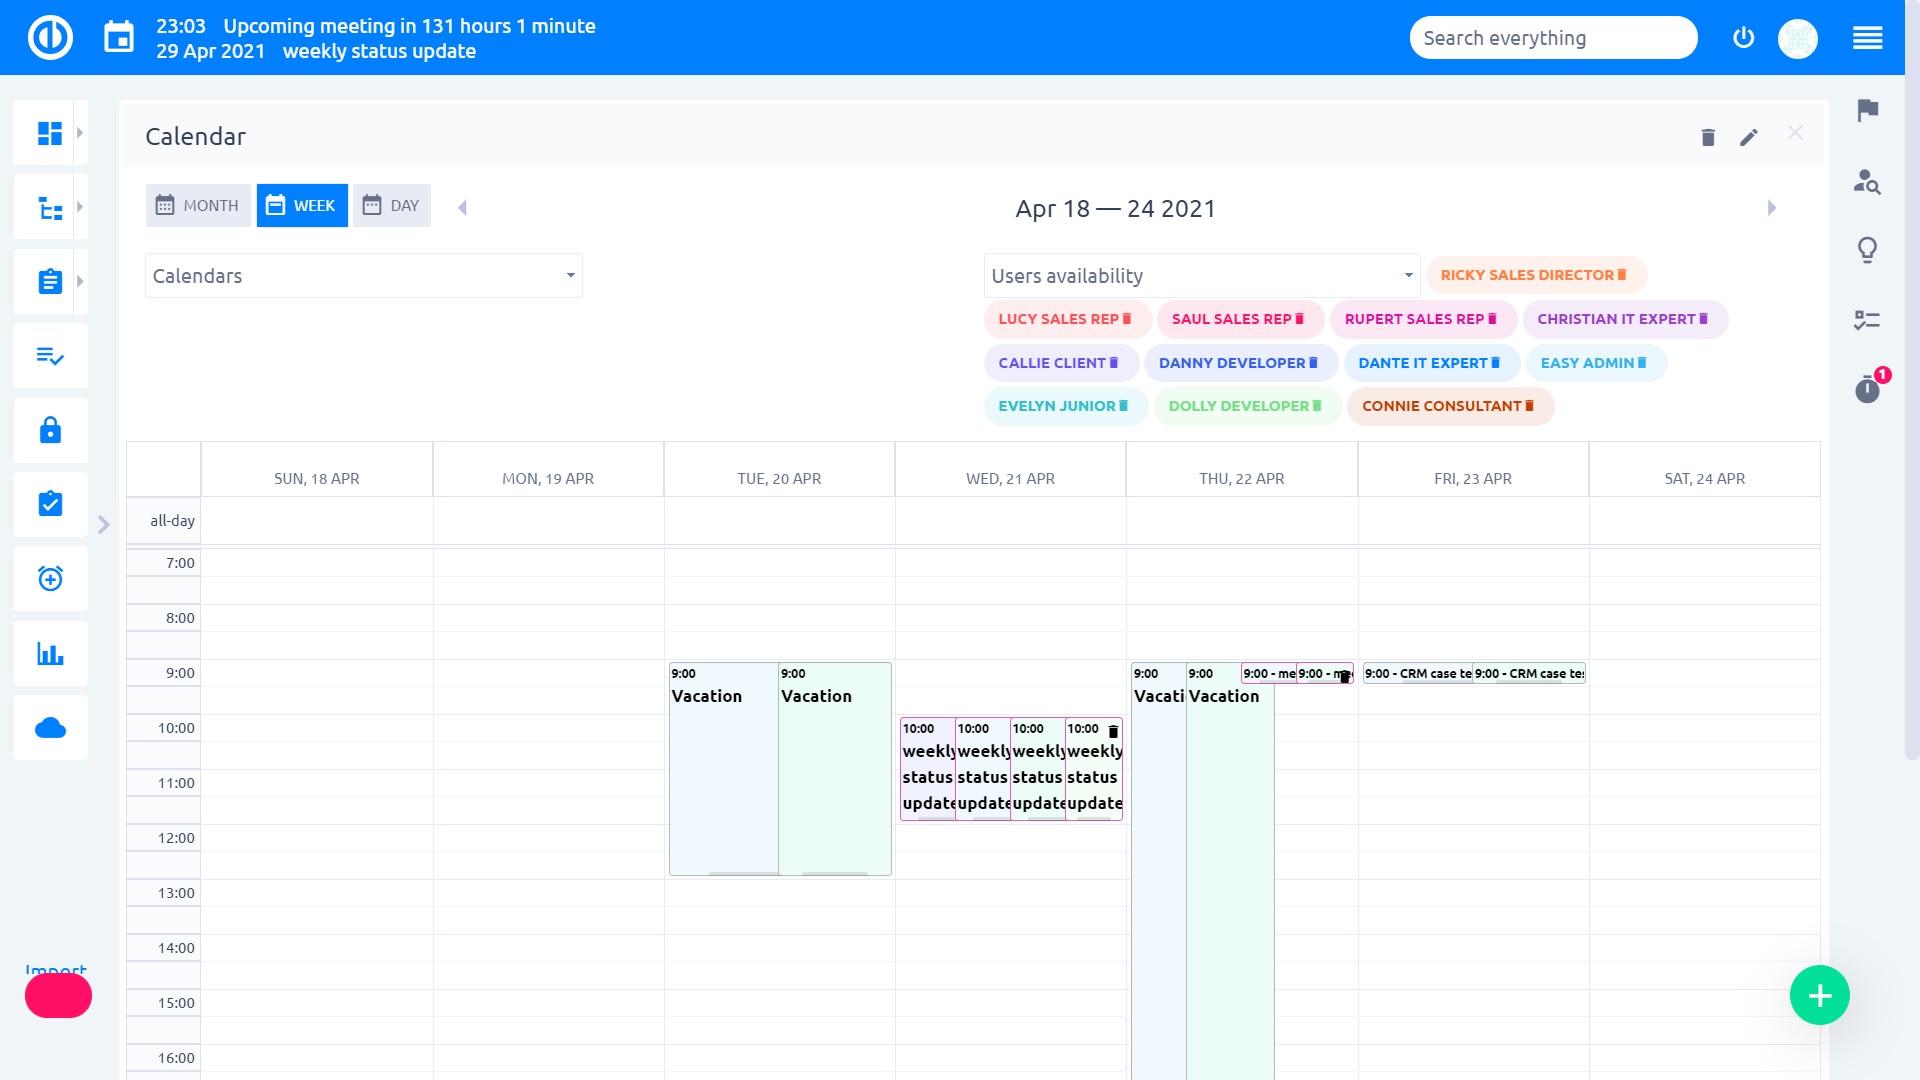Open the Dashboard grid icon in left sidebar

[50, 131]
